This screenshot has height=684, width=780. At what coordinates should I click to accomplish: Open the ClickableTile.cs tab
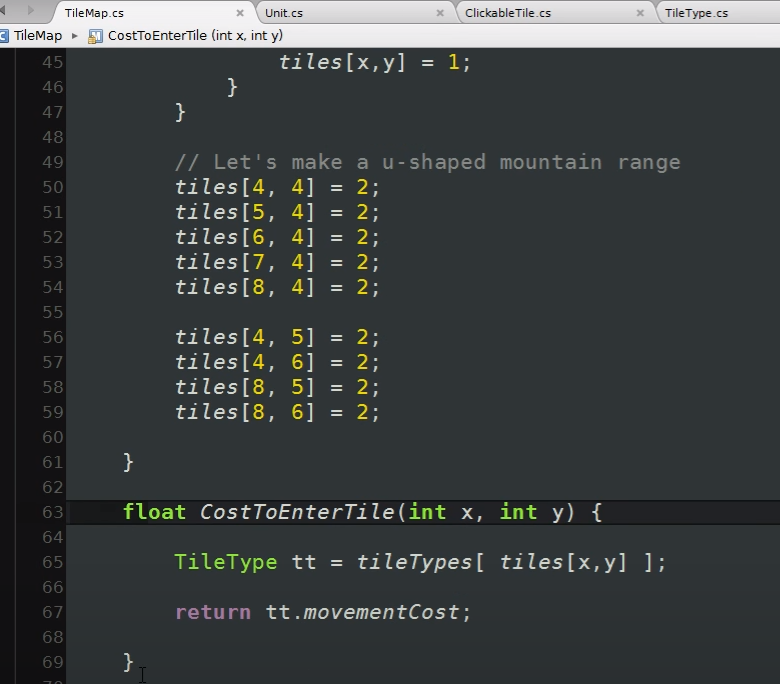pos(508,13)
